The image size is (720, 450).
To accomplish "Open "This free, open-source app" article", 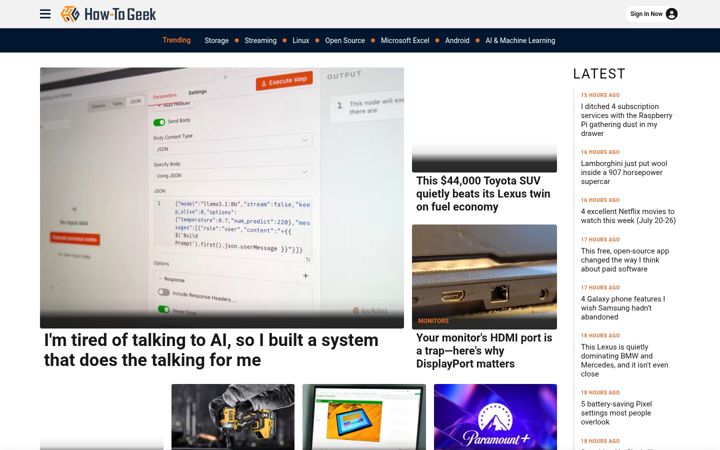I will tap(624, 260).
